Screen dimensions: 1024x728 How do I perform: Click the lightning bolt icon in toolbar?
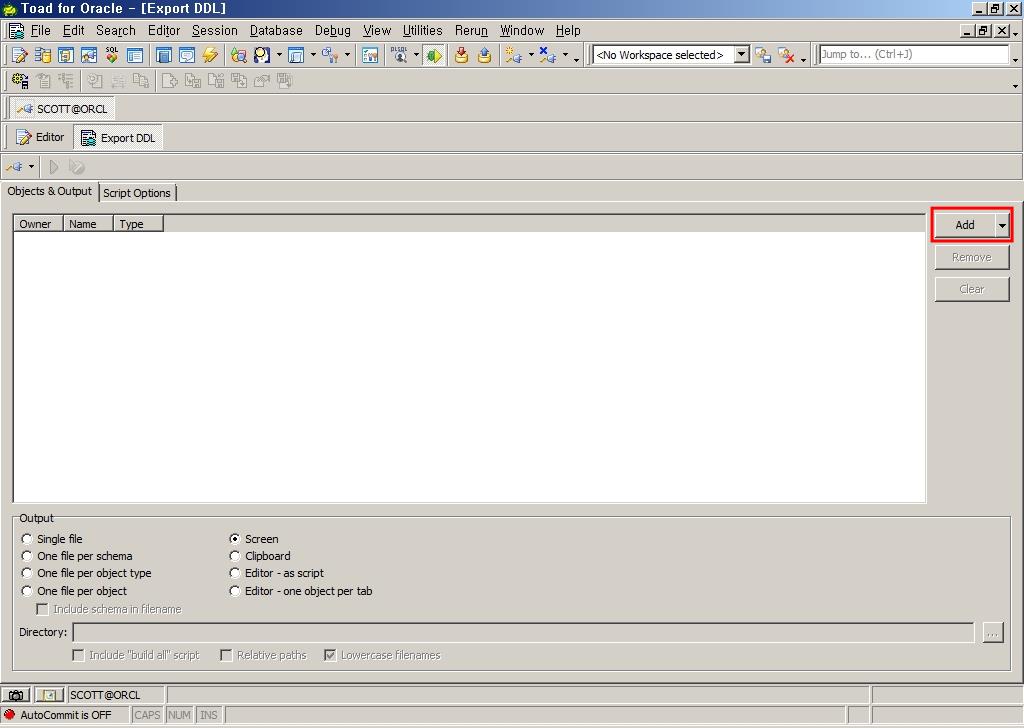coord(210,55)
